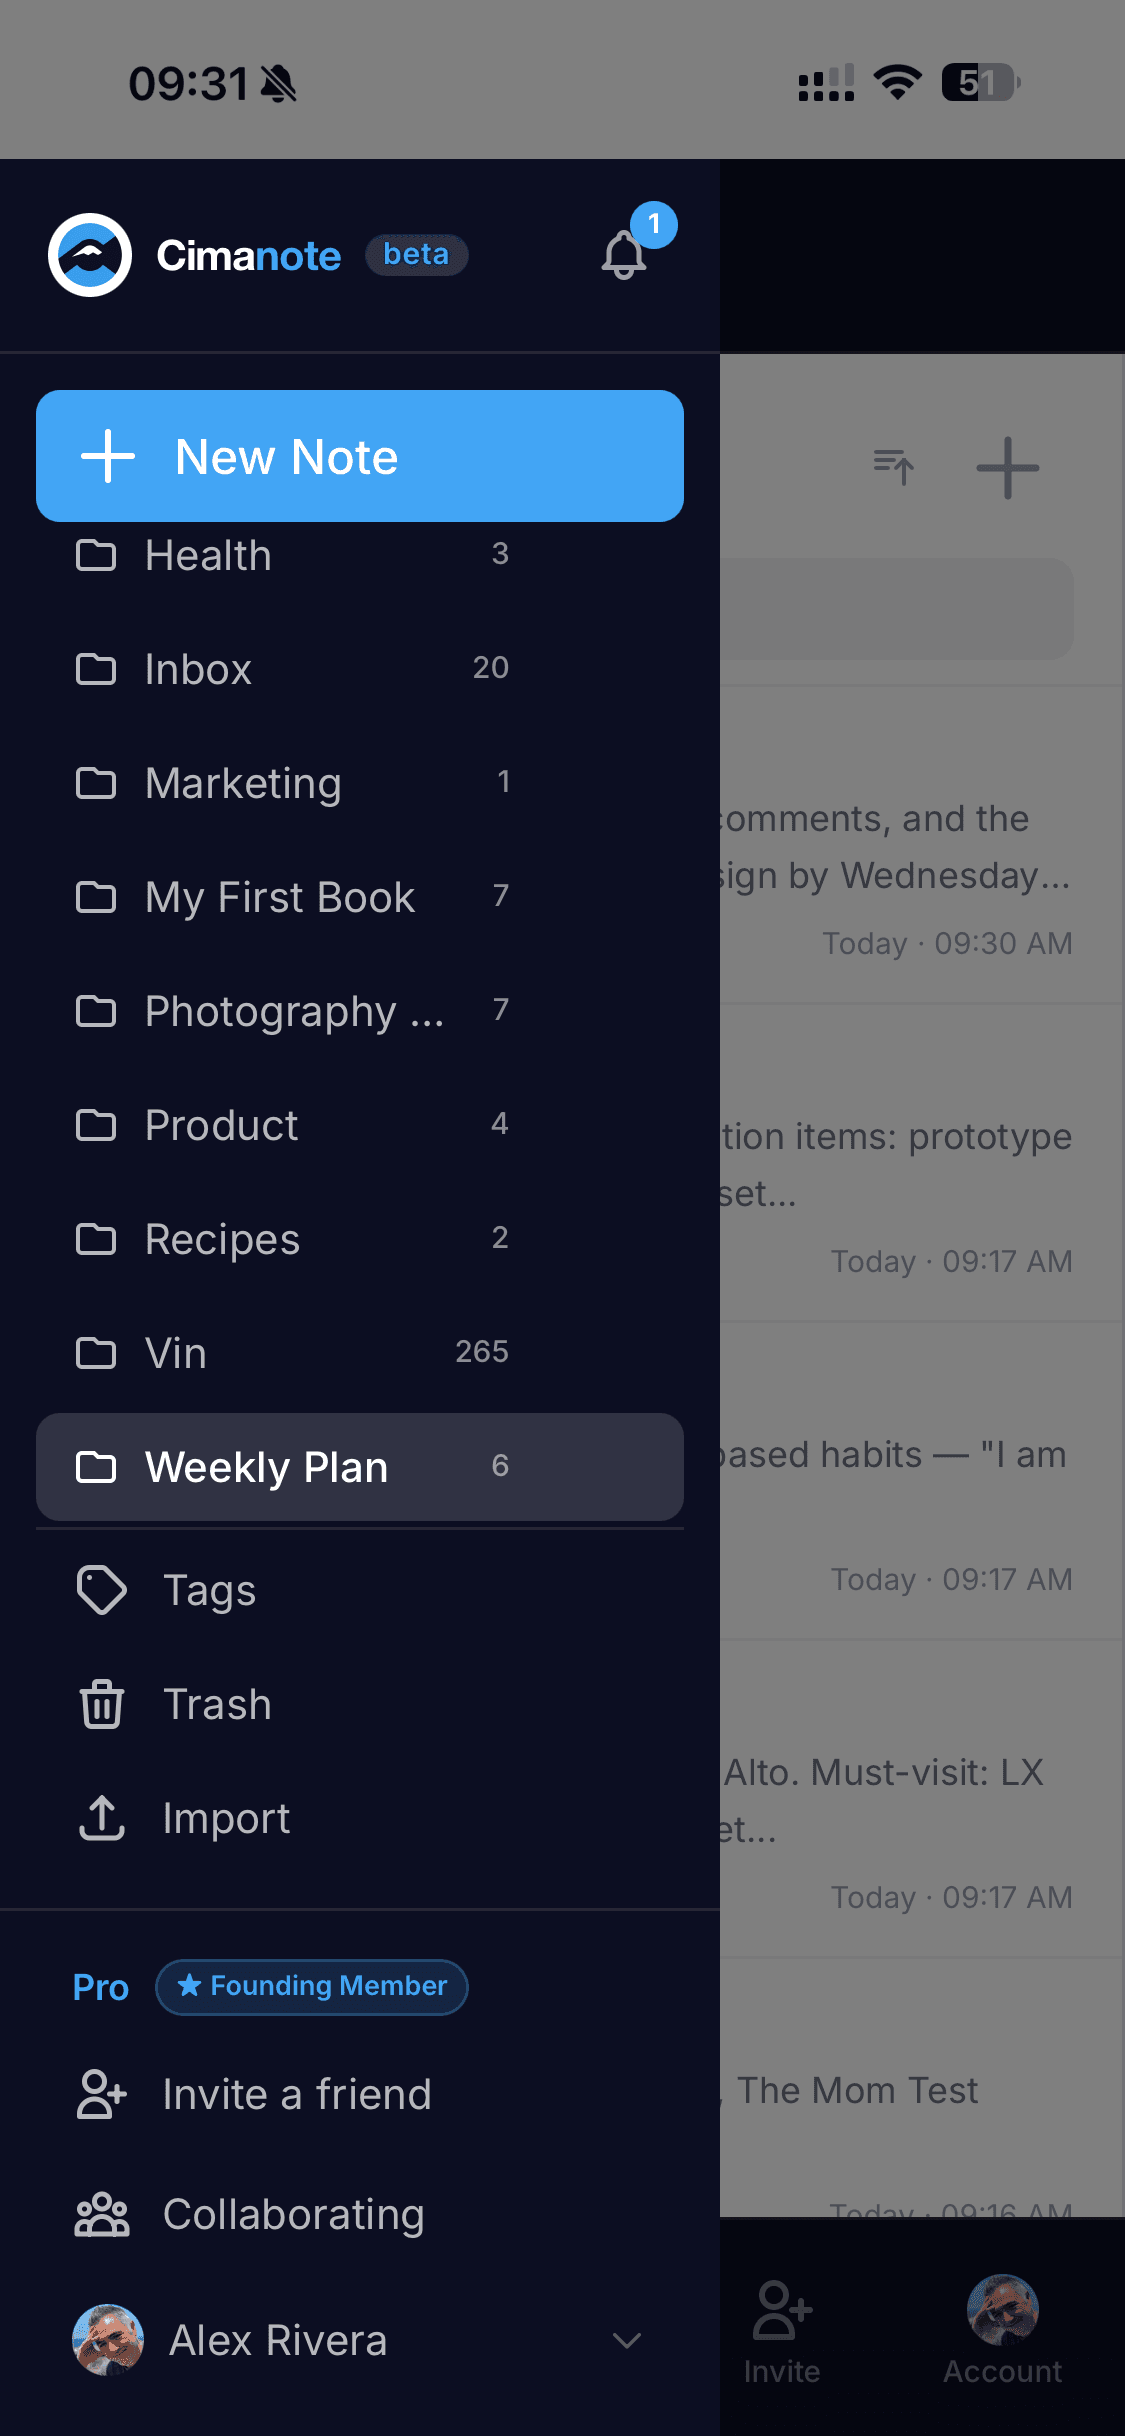
Task: Click the Cimanote logo
Action: point(90,255)
